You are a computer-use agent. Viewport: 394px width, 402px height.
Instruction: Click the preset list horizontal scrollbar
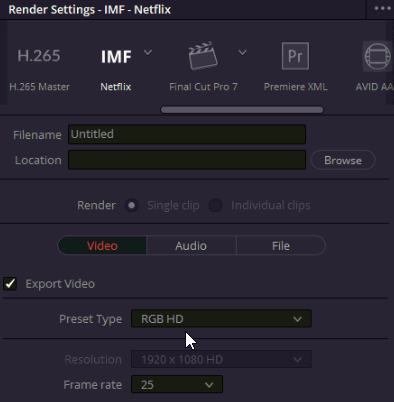point(242,110)
